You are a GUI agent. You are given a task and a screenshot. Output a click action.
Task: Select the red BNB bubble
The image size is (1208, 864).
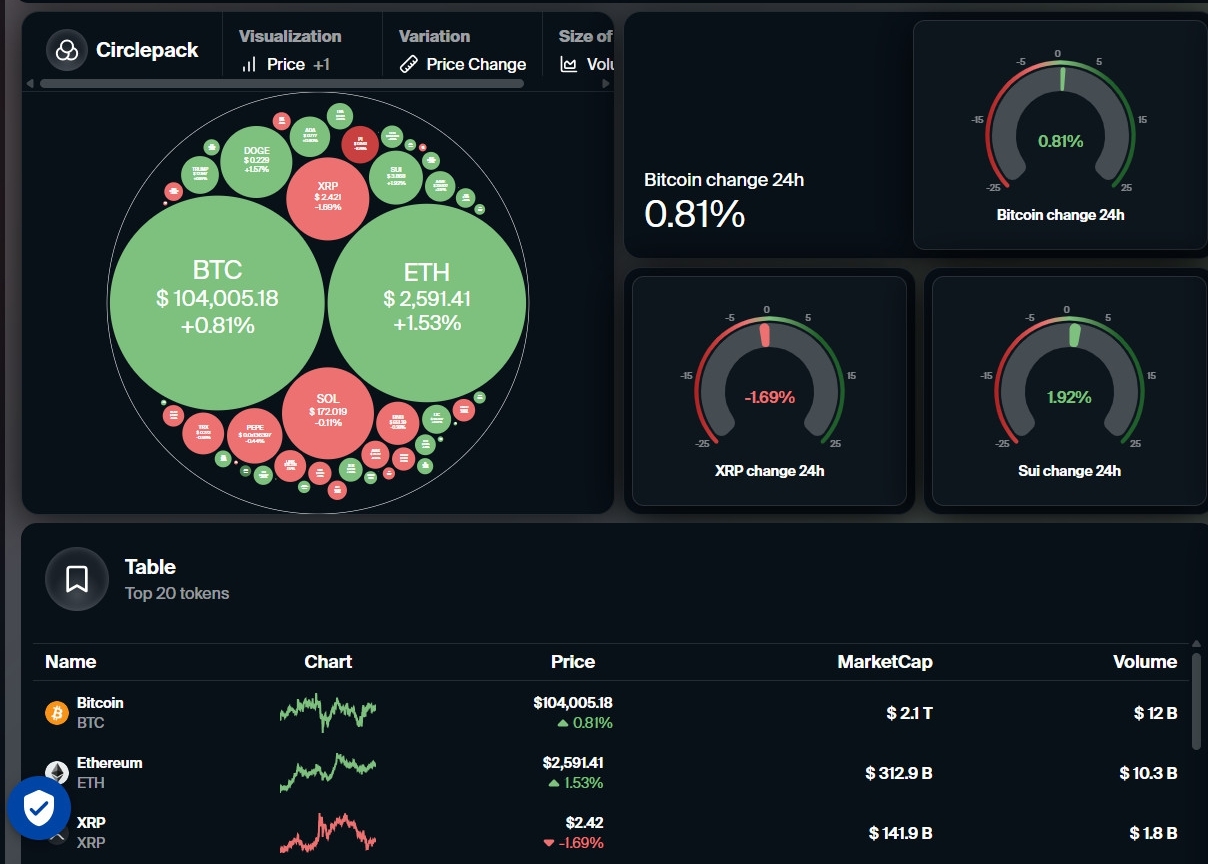tap(398, 422)
